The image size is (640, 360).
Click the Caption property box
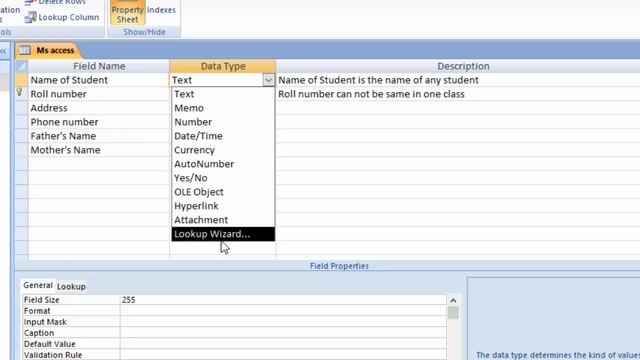point(283,333)
